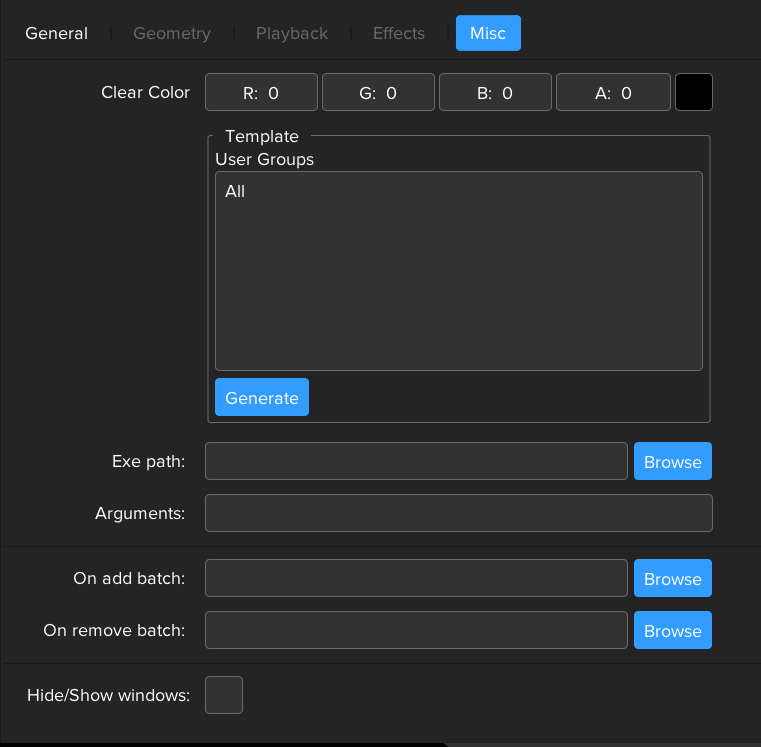Select the Misc tab

tap(488, 33)
